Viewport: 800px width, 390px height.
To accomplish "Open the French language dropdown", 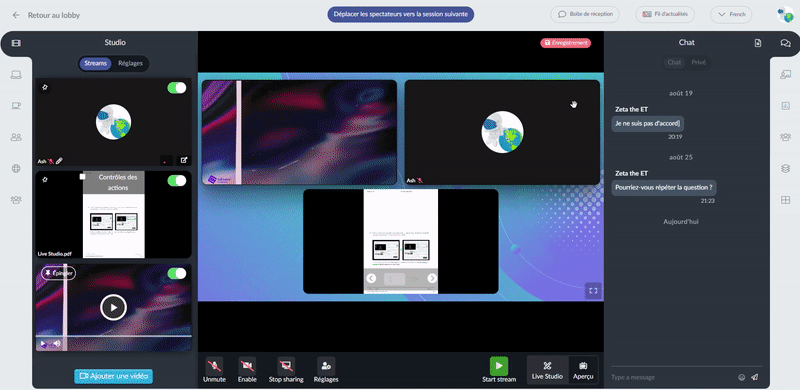I will click(731, 14).
